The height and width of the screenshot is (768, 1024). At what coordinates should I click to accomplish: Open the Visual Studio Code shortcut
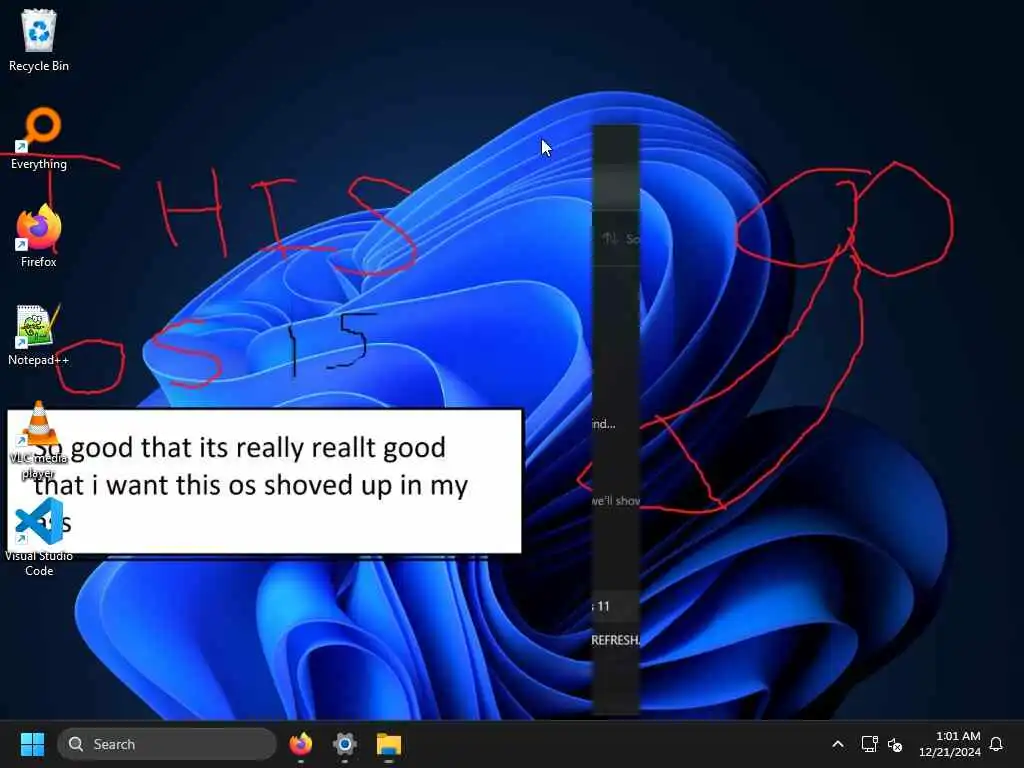point(39,537)
